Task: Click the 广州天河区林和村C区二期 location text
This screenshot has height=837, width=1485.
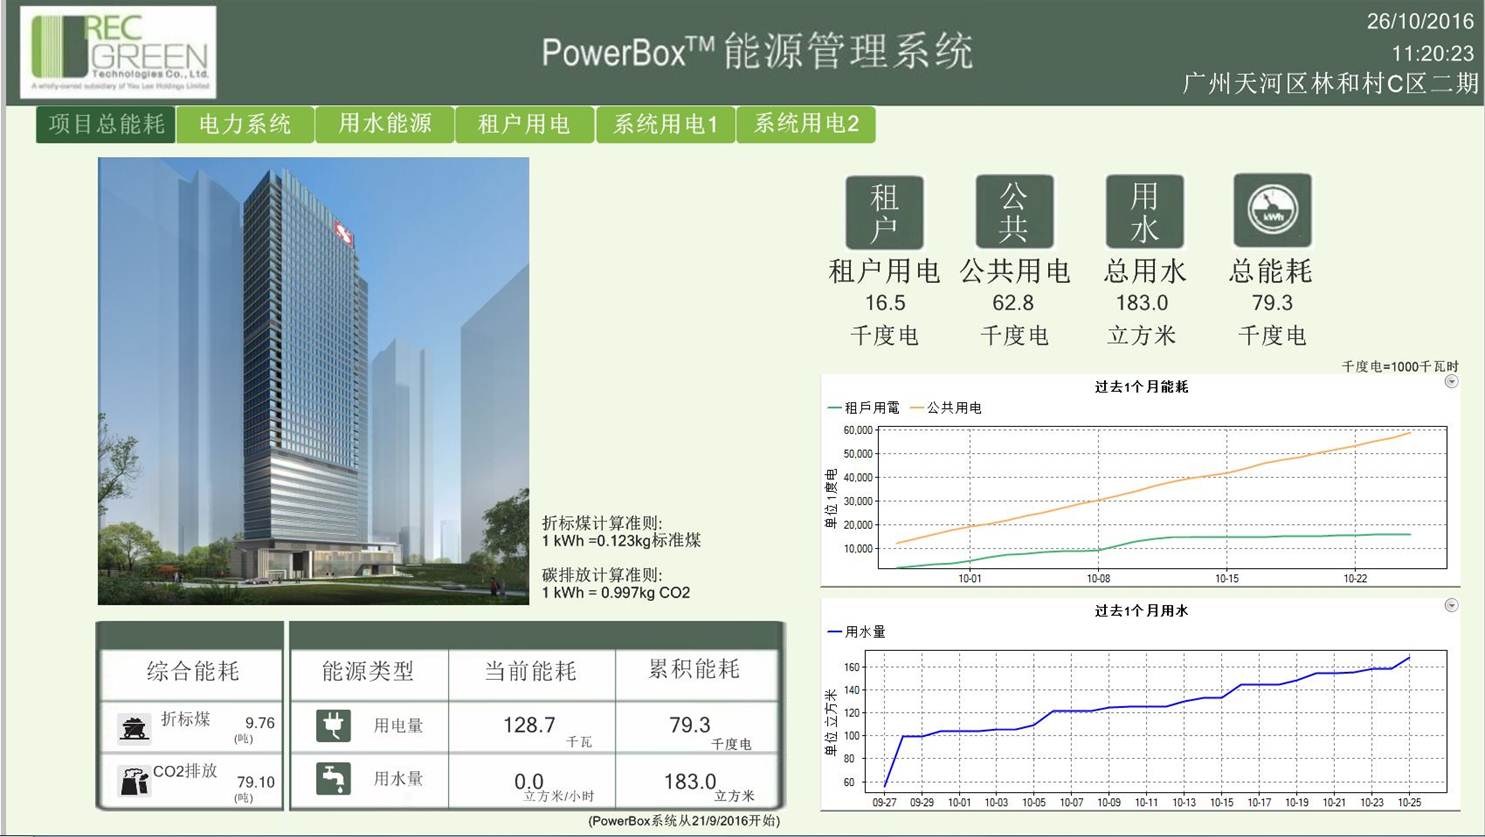Action: click(1330, 84)
